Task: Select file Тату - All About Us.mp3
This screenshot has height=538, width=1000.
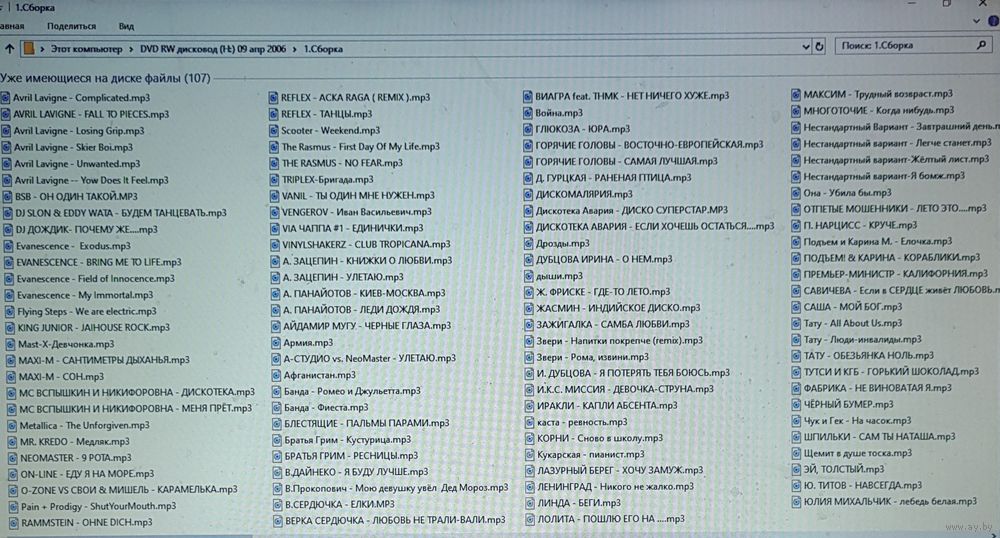Action: [848, 323]
